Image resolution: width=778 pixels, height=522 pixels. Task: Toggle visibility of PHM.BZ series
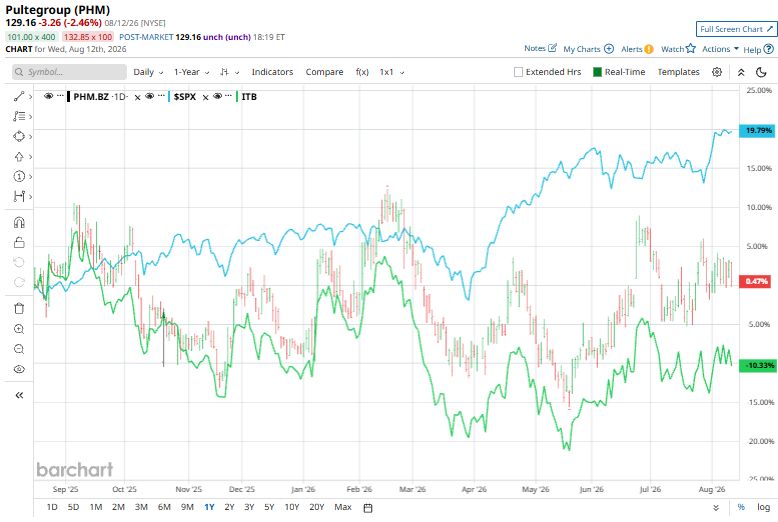(48, 96)
